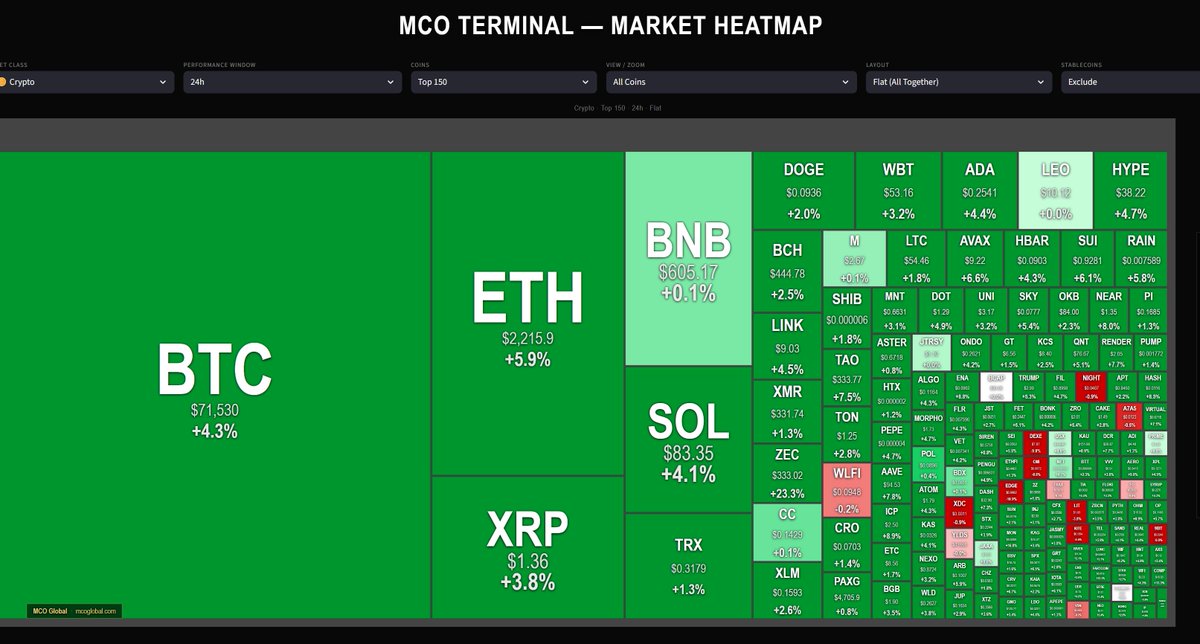Select the XRP heatmap tile
Screen dimensions: 1200x644
527,545
